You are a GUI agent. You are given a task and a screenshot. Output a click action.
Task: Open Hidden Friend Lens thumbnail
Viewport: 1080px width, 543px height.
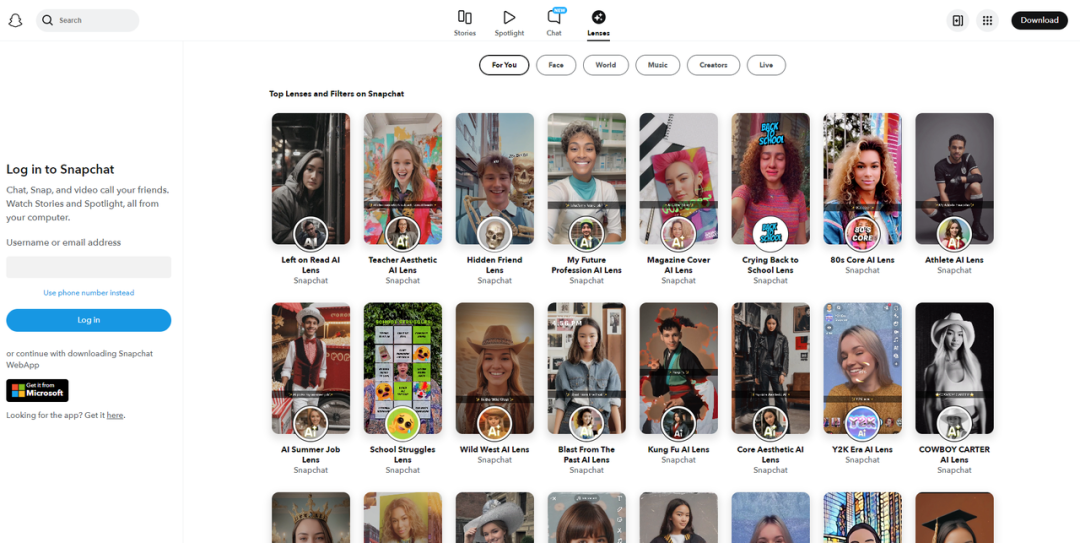(x=495, y=178)
